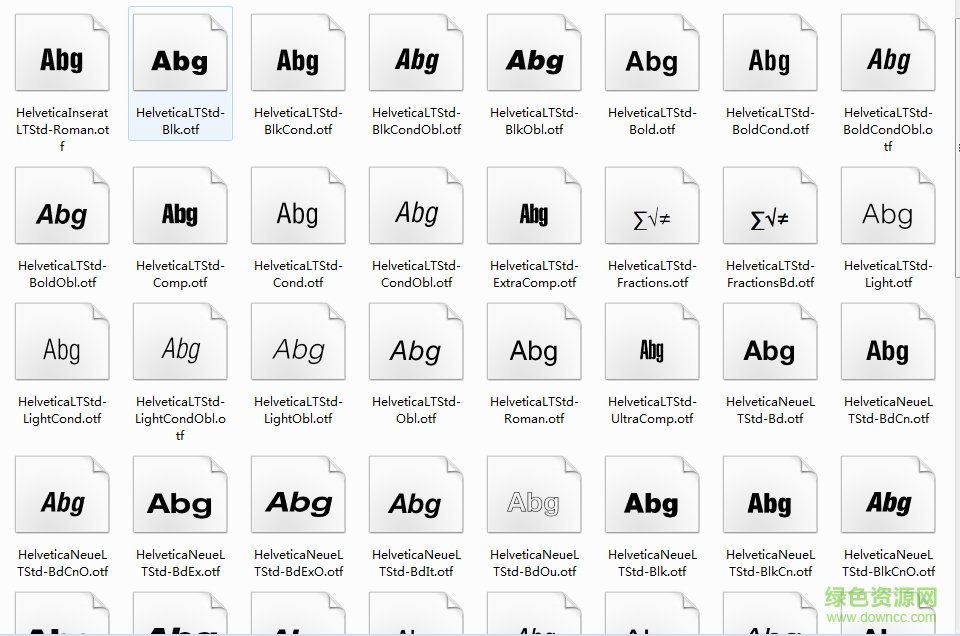The image size is (960, 636).
Task: Click HelveticaLTStd-BoldCond.otf file icon
Action: pos(770,53)
